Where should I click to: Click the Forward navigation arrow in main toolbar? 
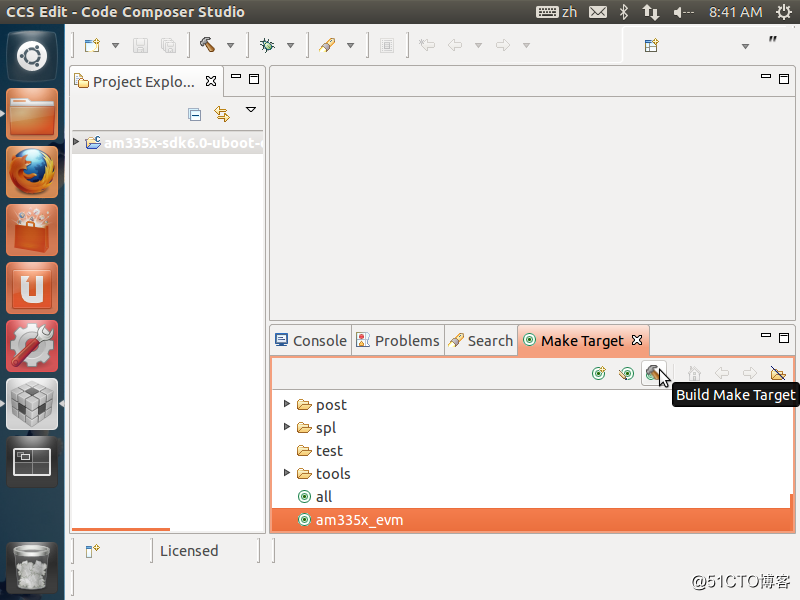click(503, 45)
